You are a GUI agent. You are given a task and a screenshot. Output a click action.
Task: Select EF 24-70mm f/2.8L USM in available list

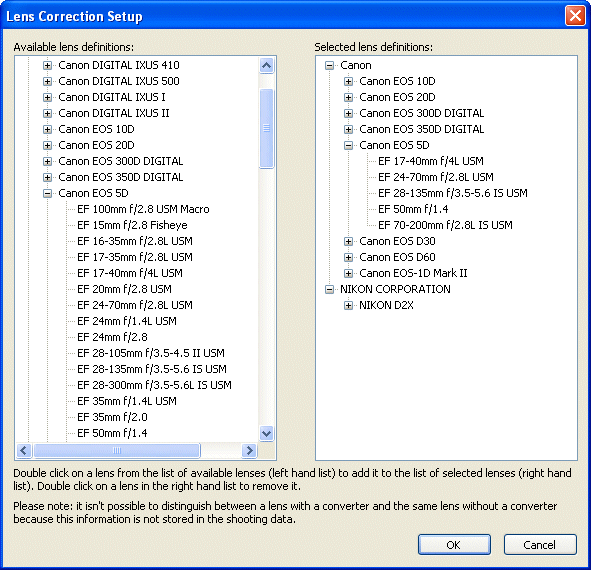[135, 305]
